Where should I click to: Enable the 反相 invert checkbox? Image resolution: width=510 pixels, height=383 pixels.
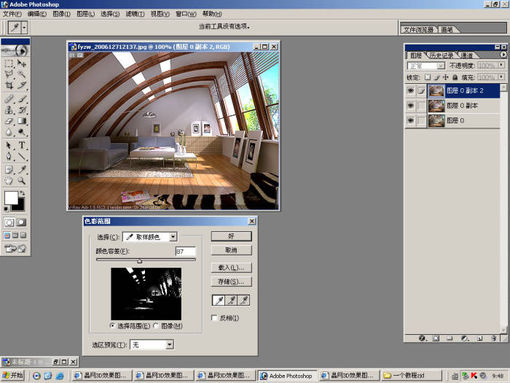pos(214,318)
